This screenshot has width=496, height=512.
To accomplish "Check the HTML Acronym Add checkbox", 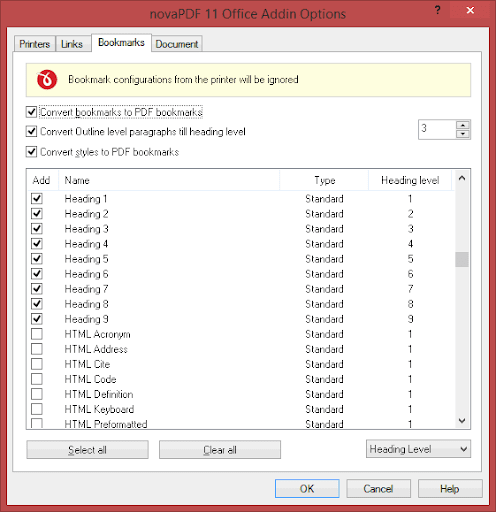I will tap(37, 334).
